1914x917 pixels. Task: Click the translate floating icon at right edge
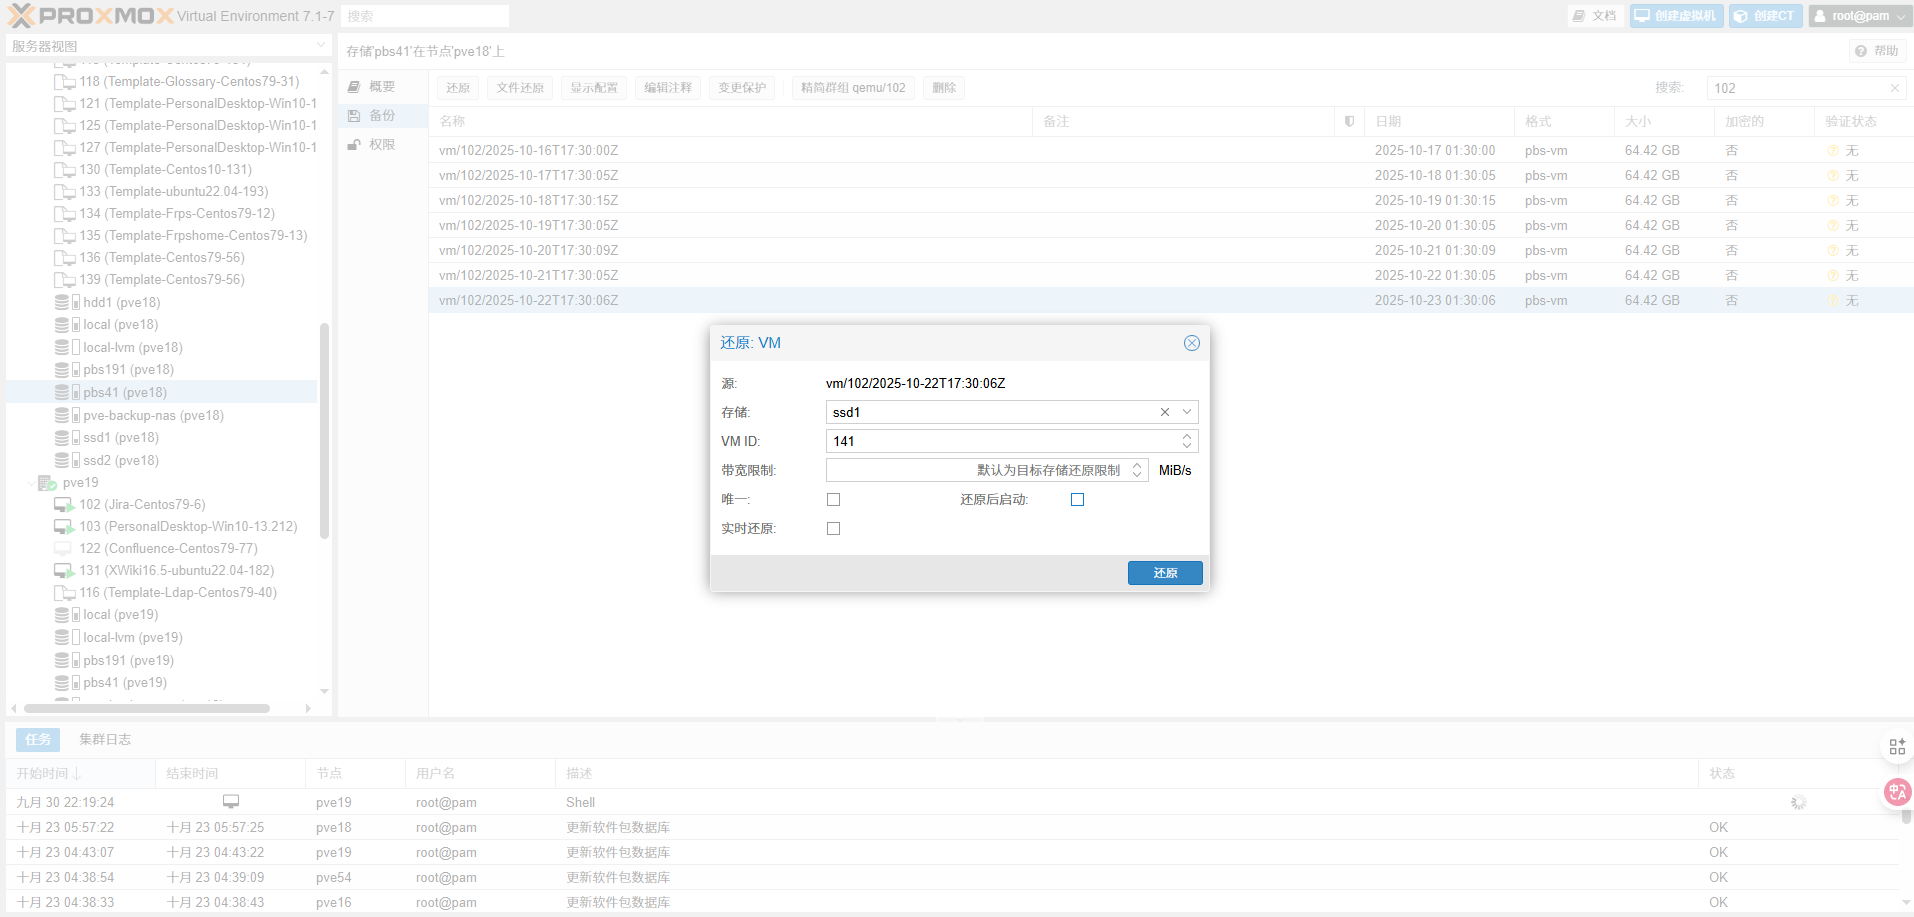1896,792
